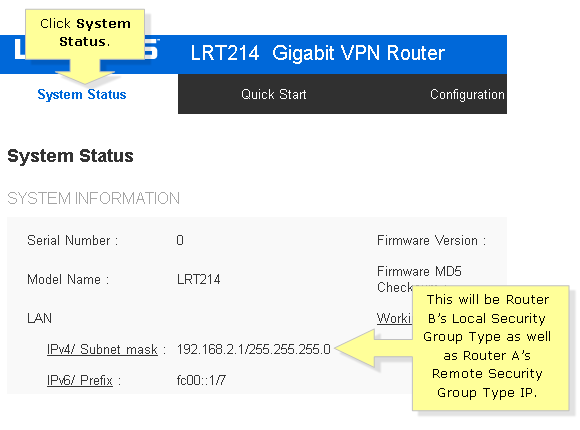Screen dimensions: 580x430
Task: Click the partially hidden Working link
Action: 394,318
